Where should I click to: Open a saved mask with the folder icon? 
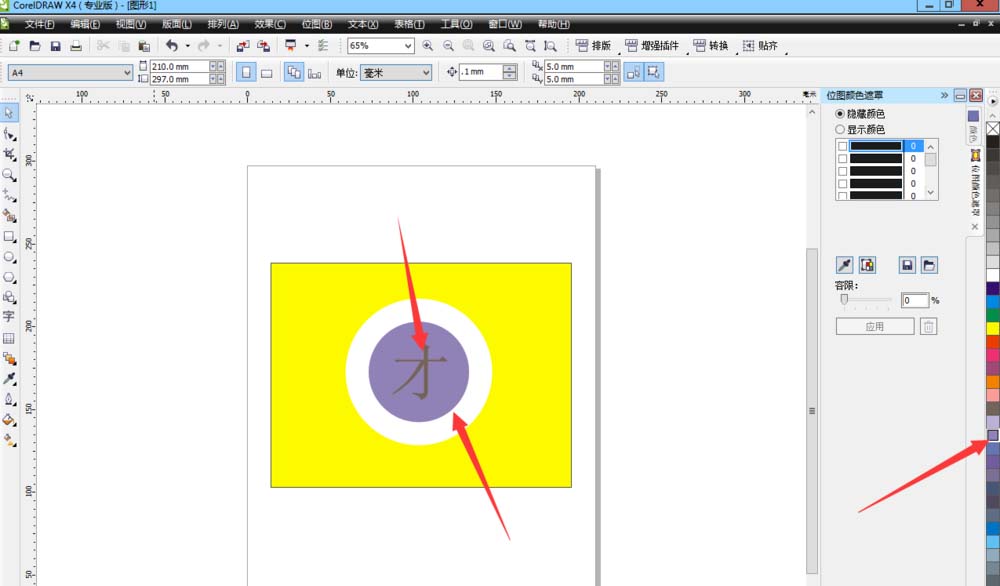pyautogui.click(x=929, y=265)
